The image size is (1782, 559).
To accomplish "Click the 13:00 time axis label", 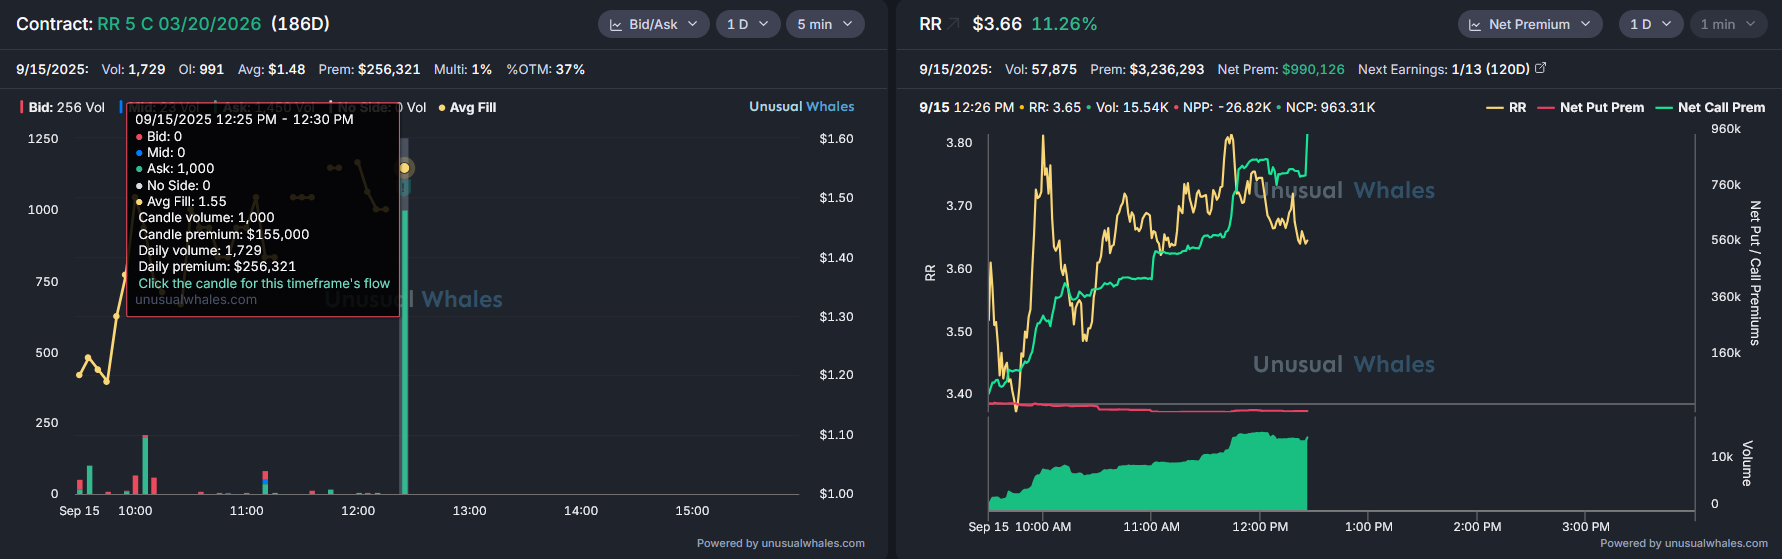I will click(x=469, y=510).
